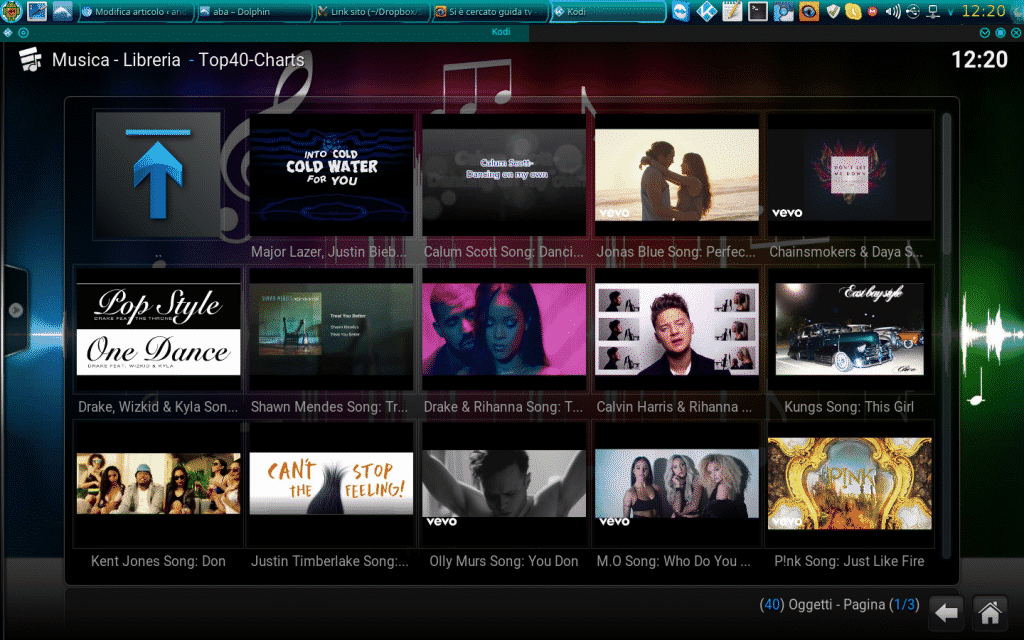The width and height of the screenshot is (1024, 640).
Task: Click Kungs Song: This Girl label
Action: point(849,407)
